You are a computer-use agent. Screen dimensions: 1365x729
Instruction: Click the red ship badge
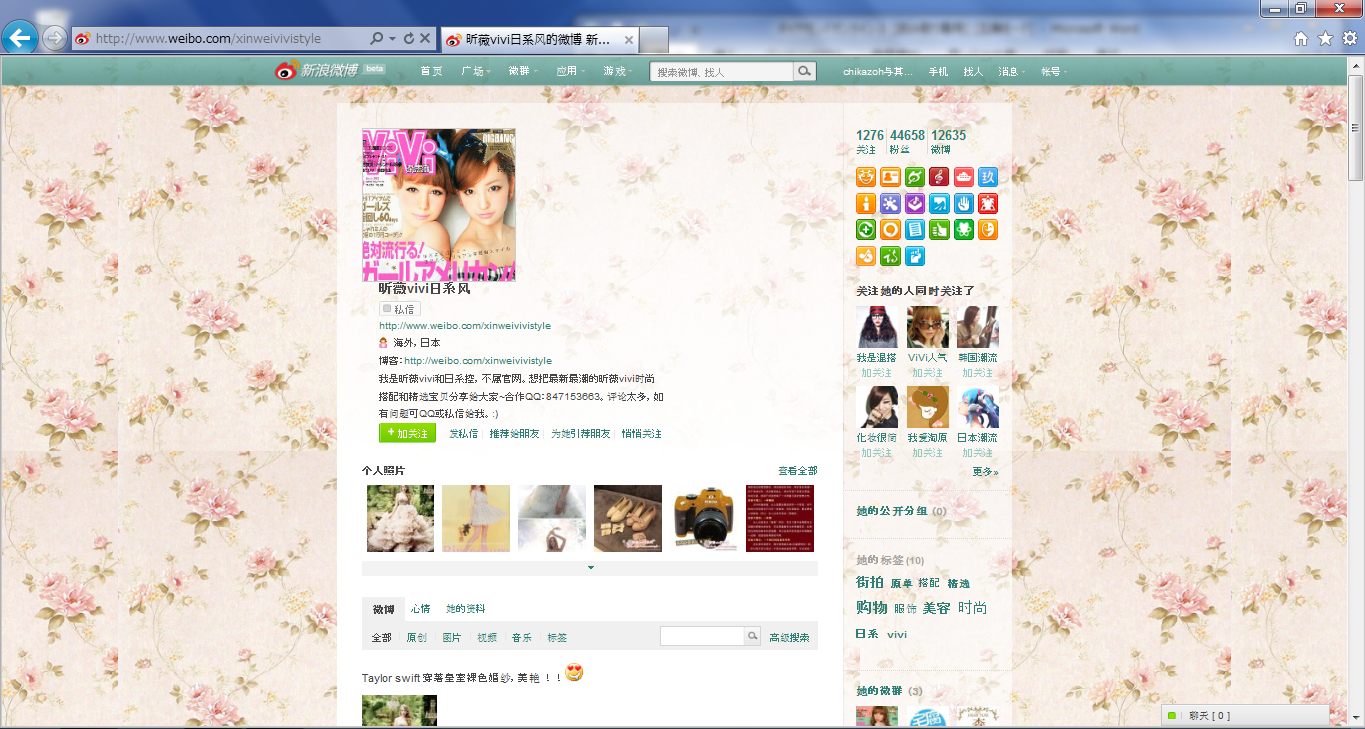(964, 177)
